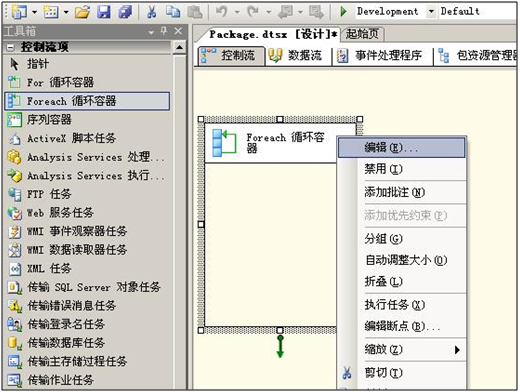Image resolution: width=520 pixels, height=392 pixels.
Task: Open the Development configuration dropdown
Action: [x=431, y=12]
